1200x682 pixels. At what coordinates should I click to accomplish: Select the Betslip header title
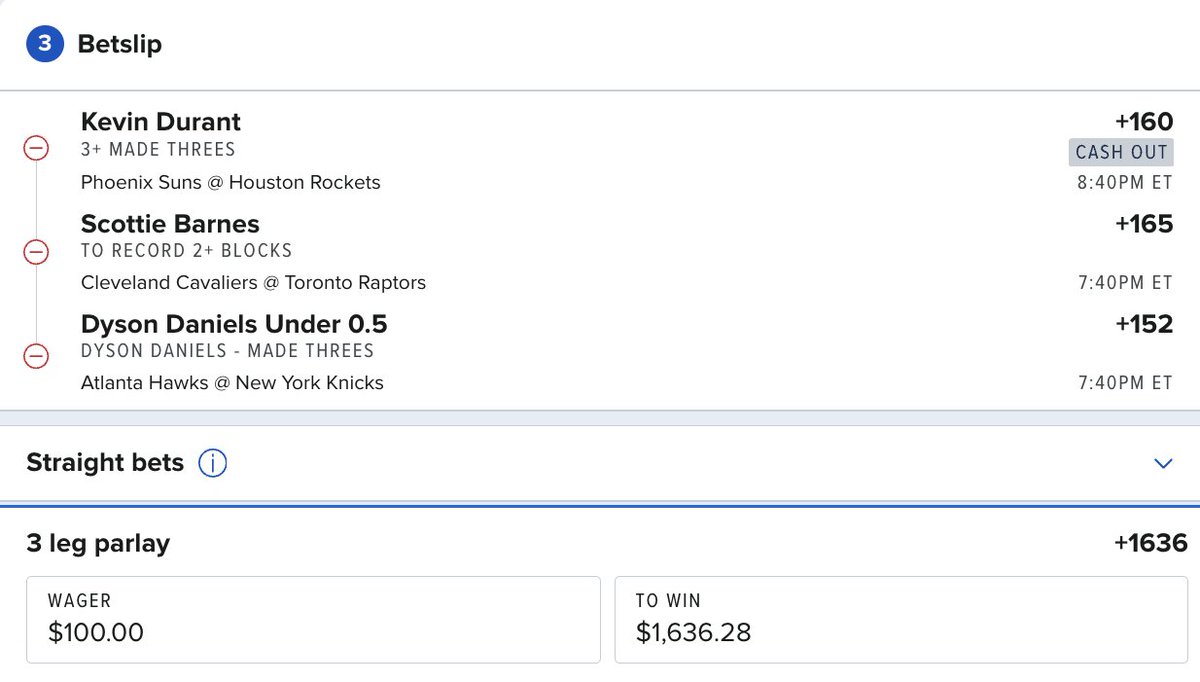119,45
